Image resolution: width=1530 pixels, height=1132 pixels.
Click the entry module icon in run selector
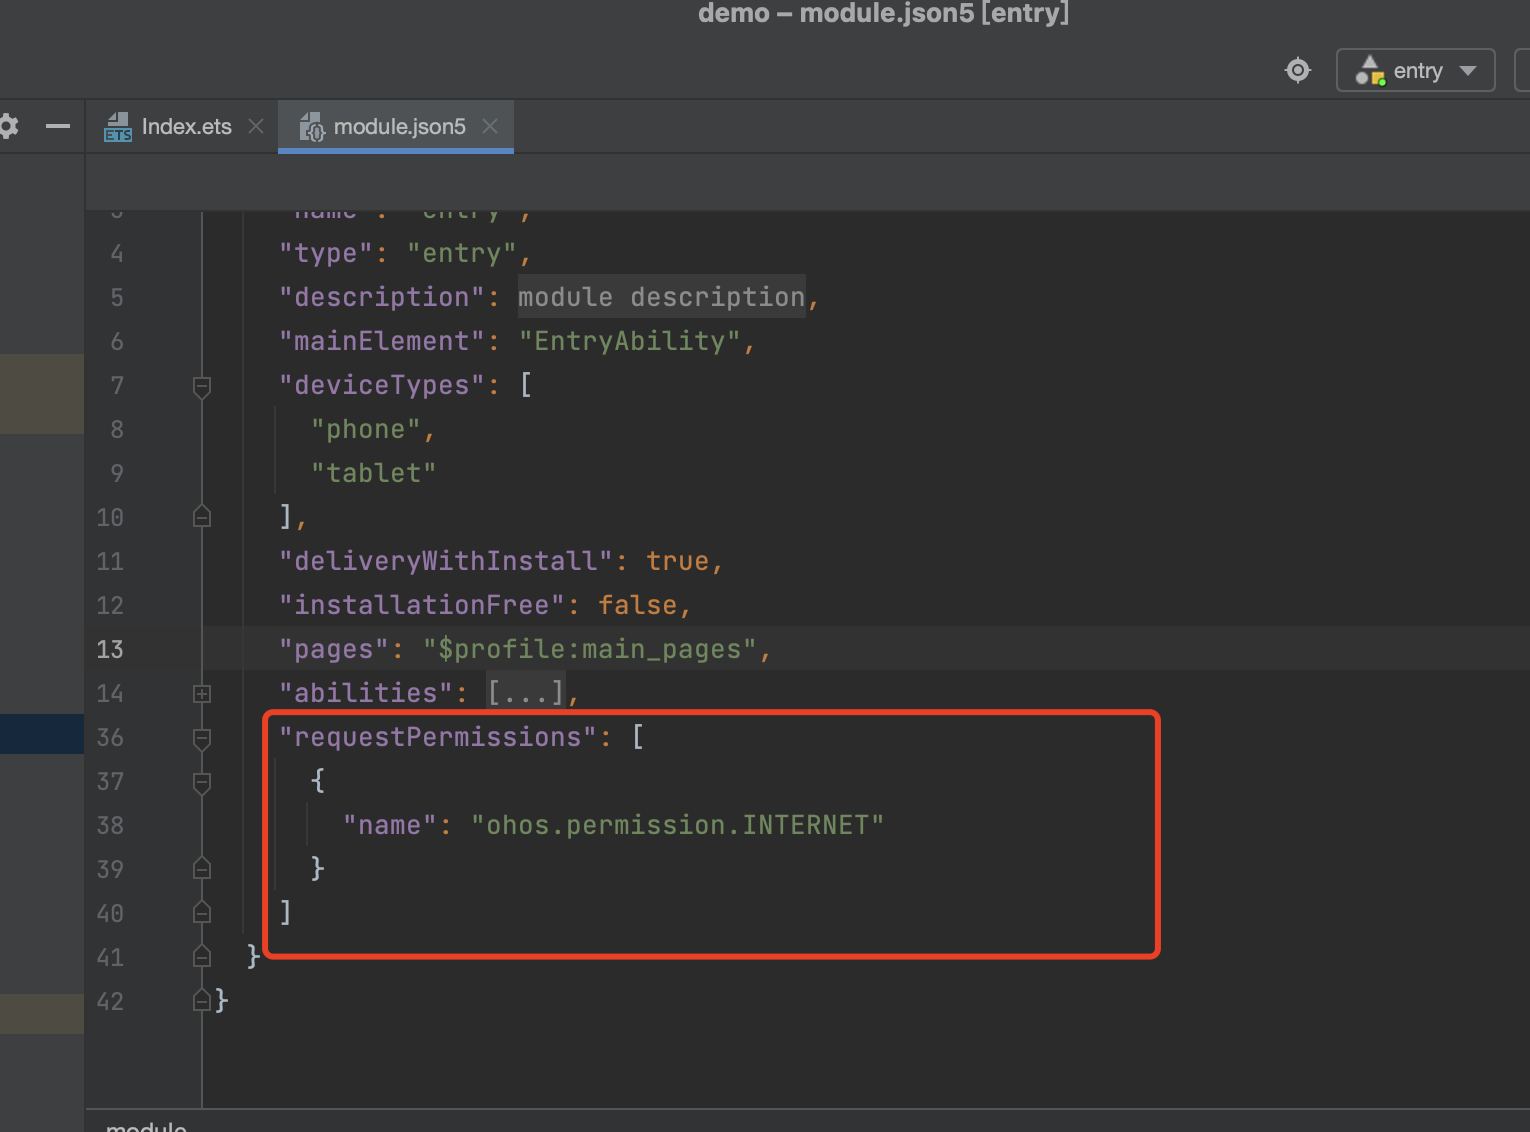(1370, 70)
